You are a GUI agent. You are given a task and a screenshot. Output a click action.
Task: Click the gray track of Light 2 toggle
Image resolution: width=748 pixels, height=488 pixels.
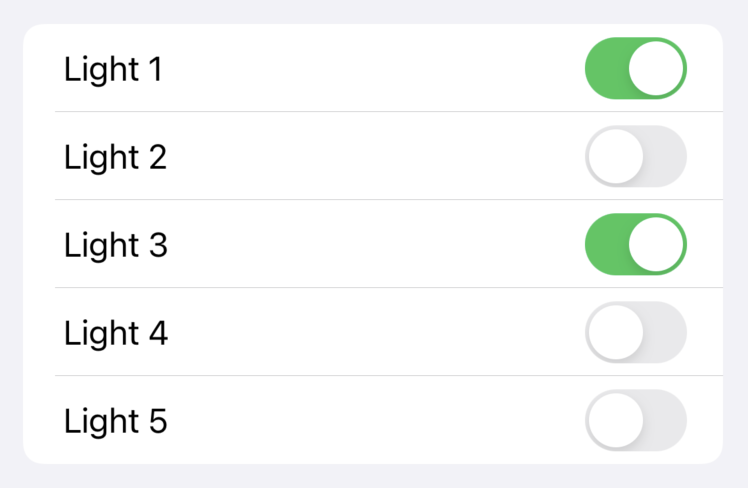click(665, 157)
